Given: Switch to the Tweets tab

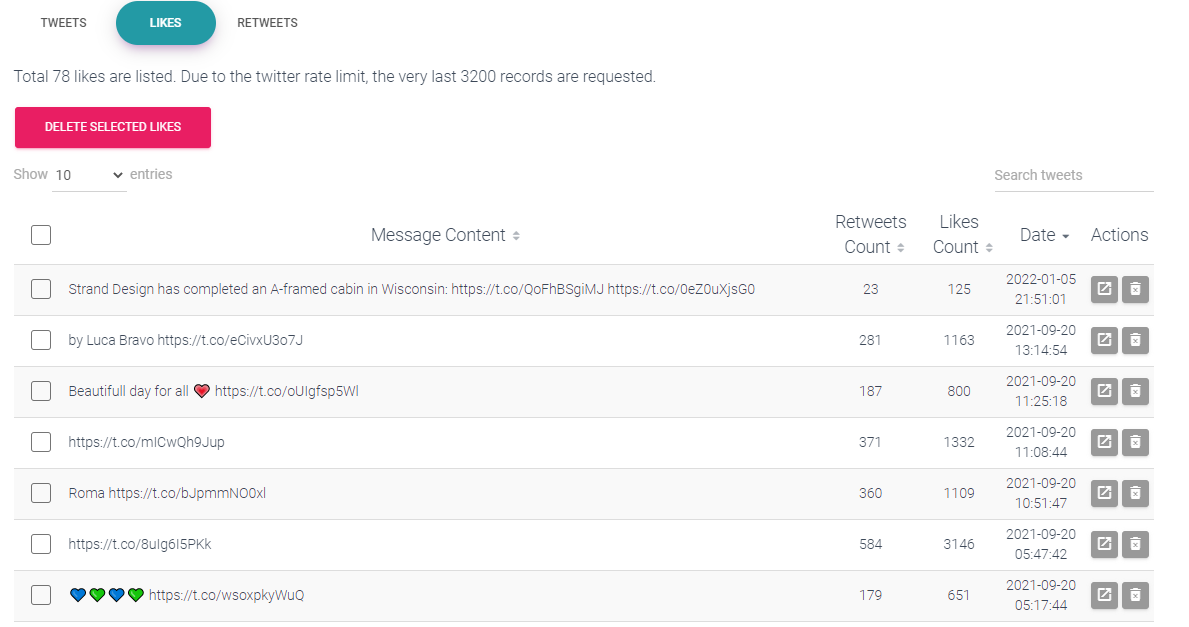Looking at the screenshot, I should point(64,23).
